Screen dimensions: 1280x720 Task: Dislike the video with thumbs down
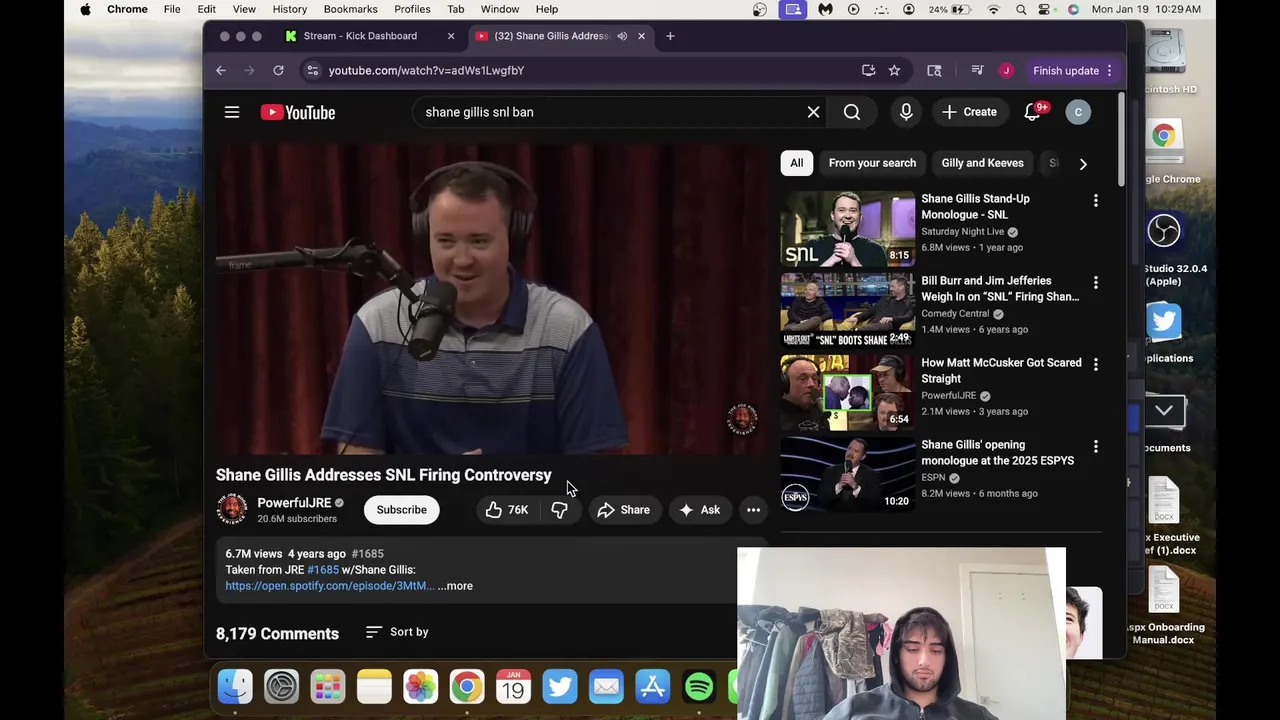coord(560,510)
